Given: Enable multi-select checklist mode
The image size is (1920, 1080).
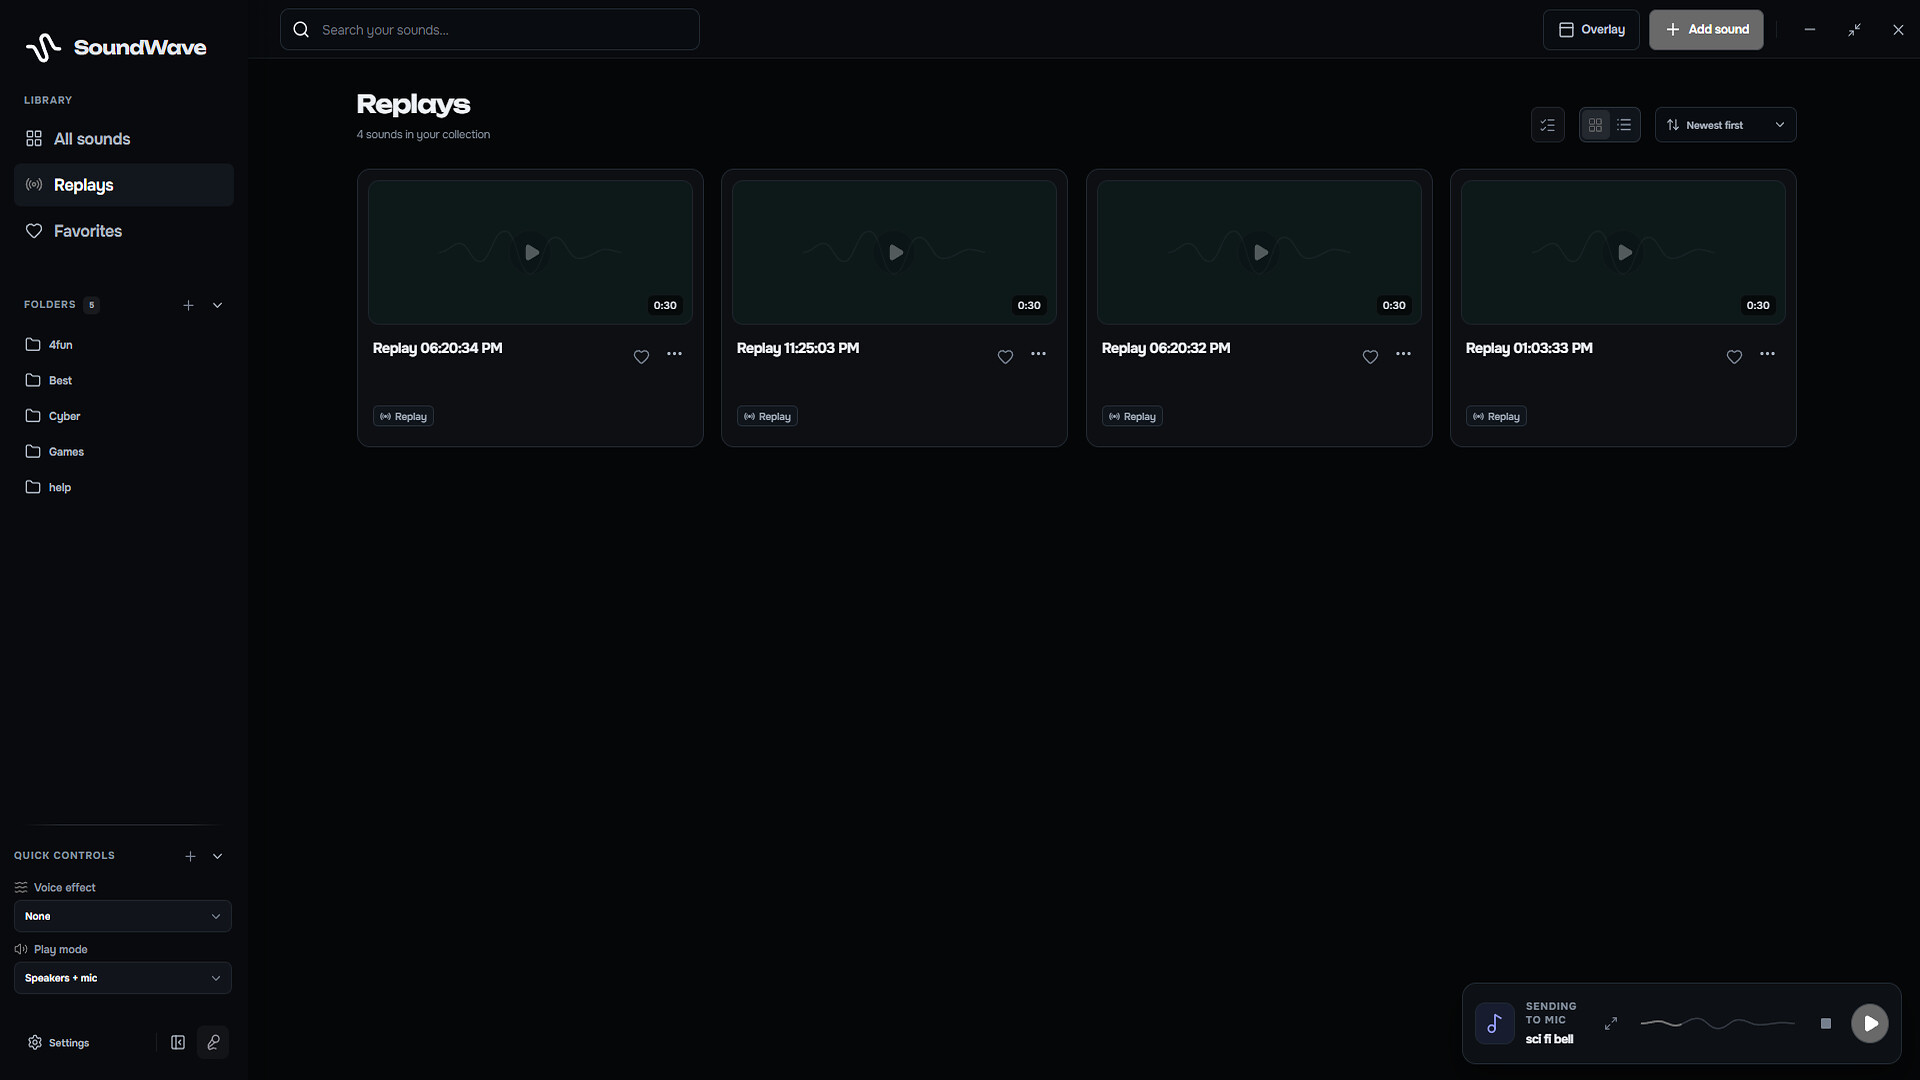Looking at the screenshot, I should 1548,125.
